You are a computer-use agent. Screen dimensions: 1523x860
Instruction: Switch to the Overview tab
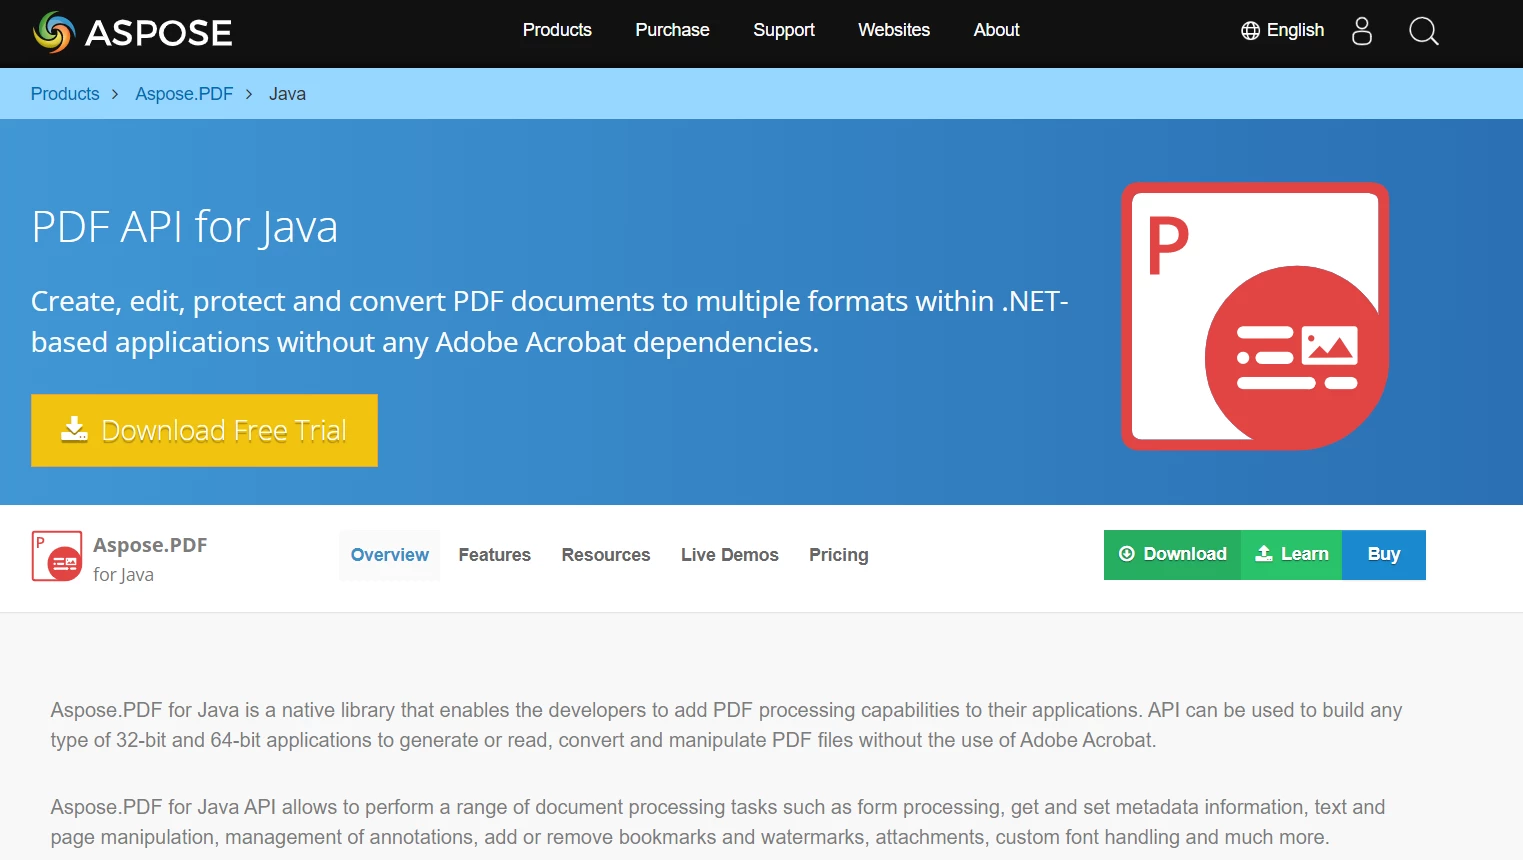(389, 555)
